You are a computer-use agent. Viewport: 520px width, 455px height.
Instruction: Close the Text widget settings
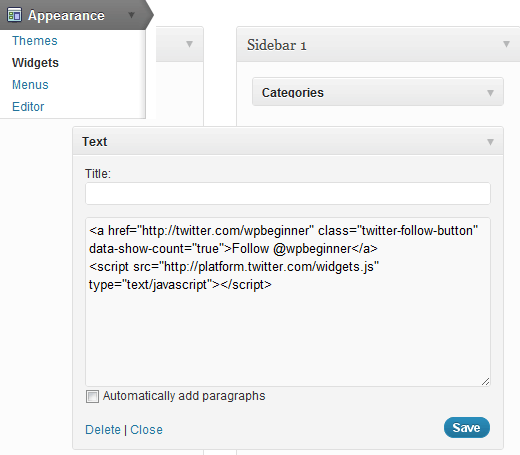146,430
